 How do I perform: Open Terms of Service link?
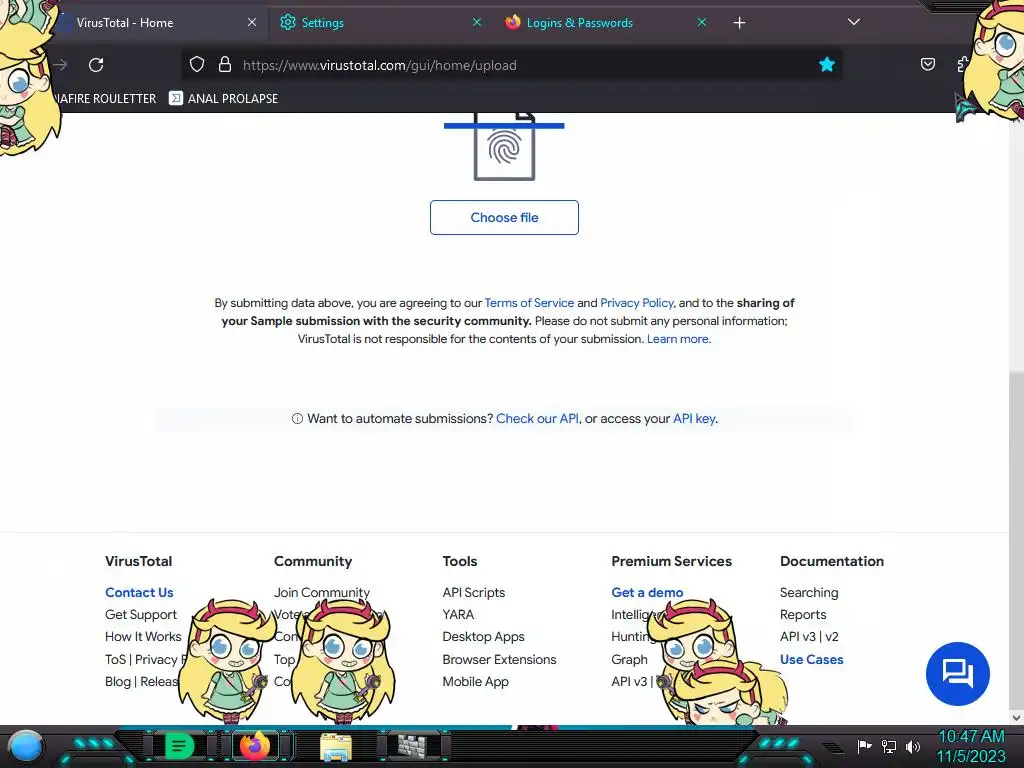529,303
